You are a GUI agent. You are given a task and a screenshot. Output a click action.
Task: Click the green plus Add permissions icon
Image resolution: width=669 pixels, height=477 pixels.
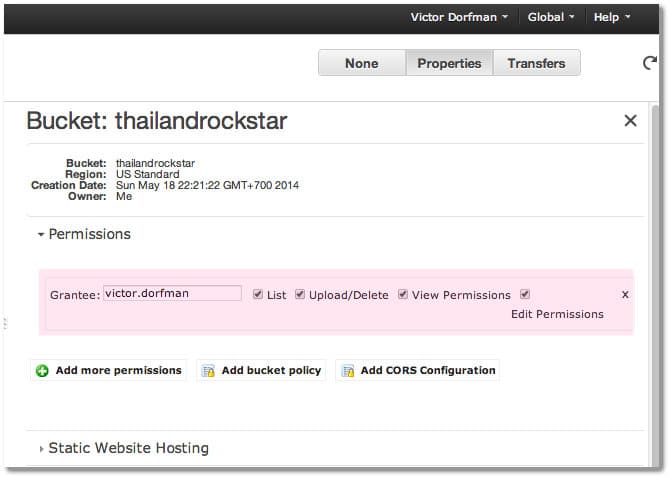click(42, 371)
